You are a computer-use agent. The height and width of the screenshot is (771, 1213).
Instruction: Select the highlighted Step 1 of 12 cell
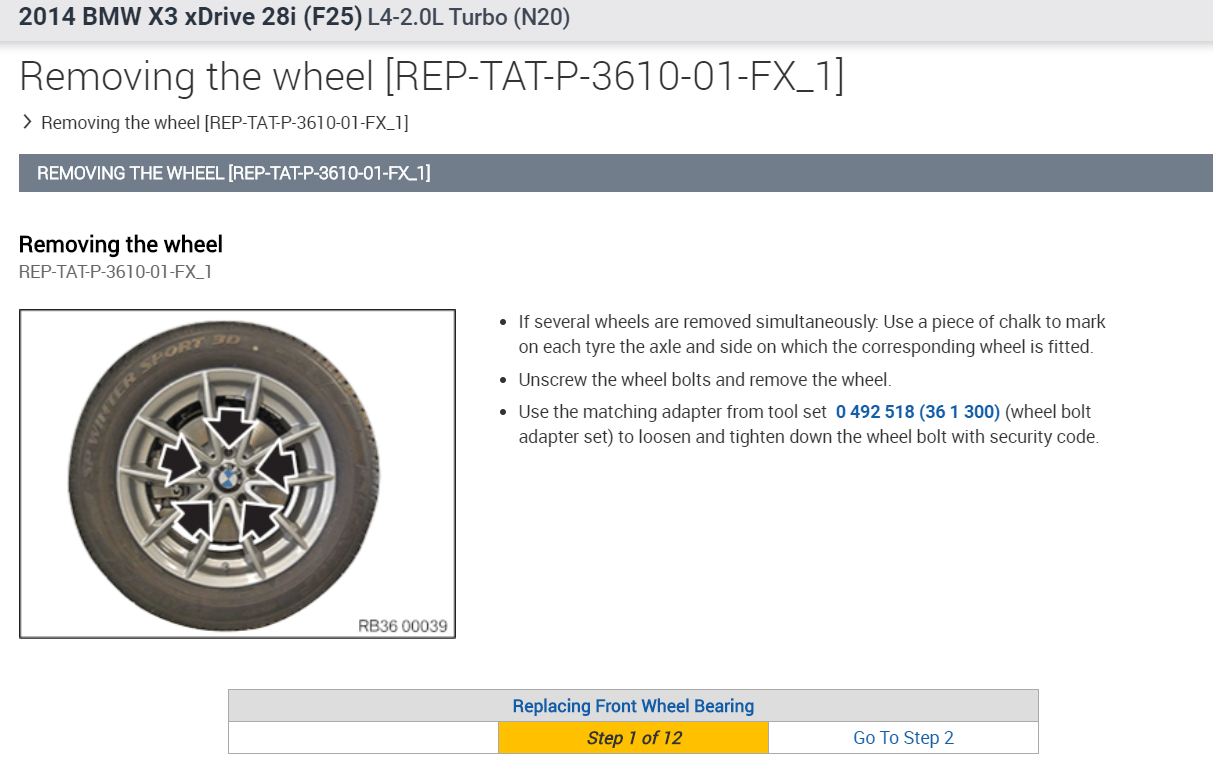(x=633, y=738)
